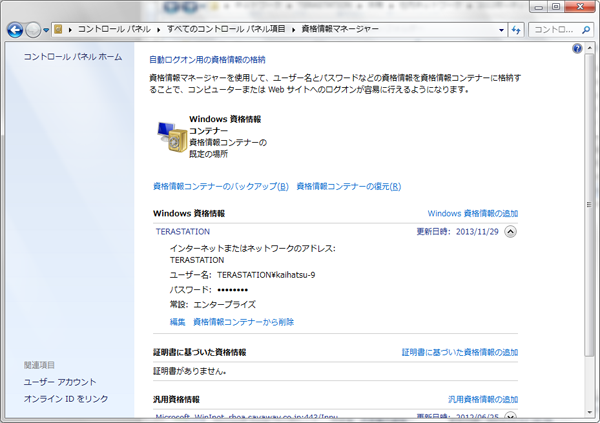600x423 pixels.
Task: Focus the control panel search box
Action: click(553, 29)
